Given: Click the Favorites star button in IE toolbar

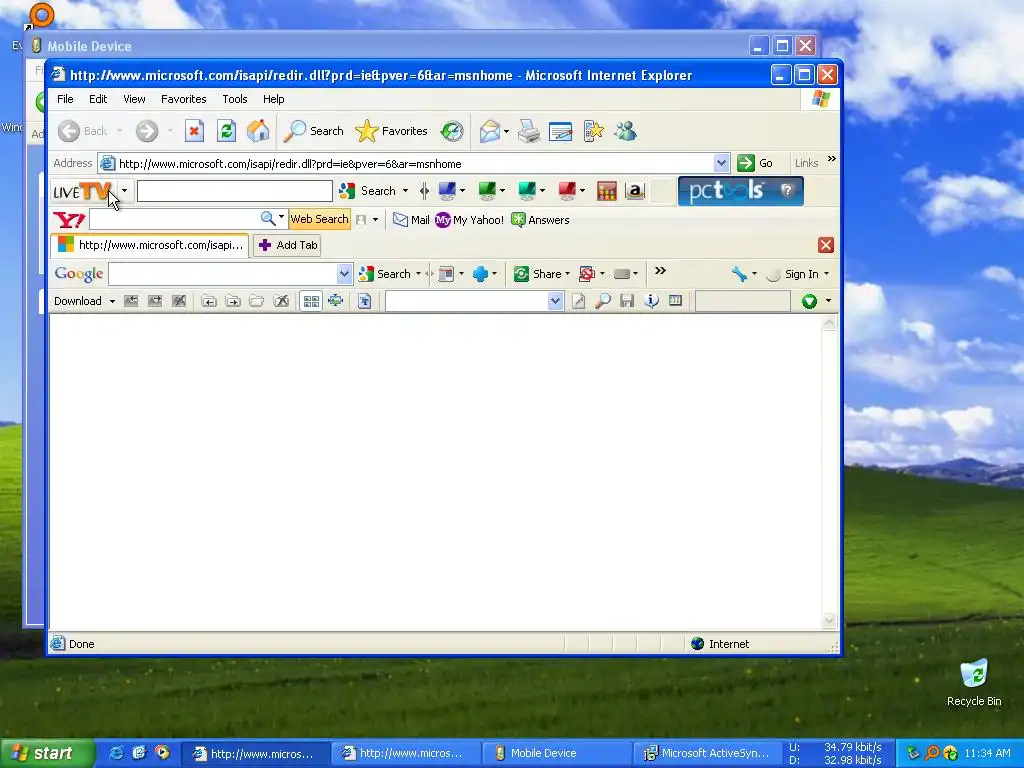Looking at the screenshot, I should (x=392, y=131).
